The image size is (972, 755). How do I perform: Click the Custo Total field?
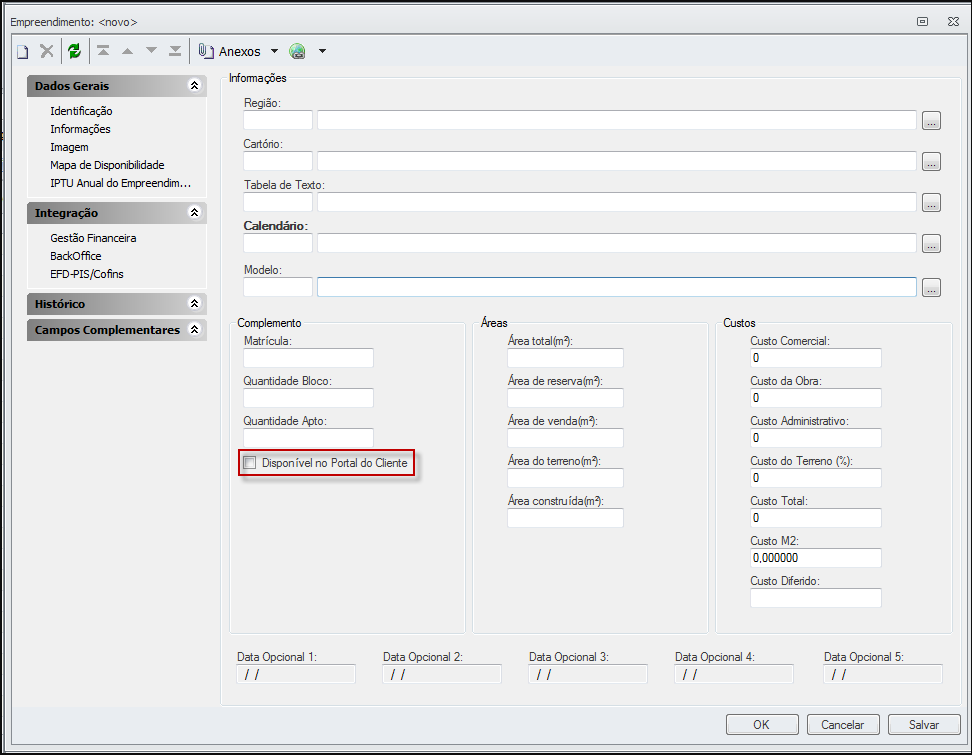pos(815,518)
